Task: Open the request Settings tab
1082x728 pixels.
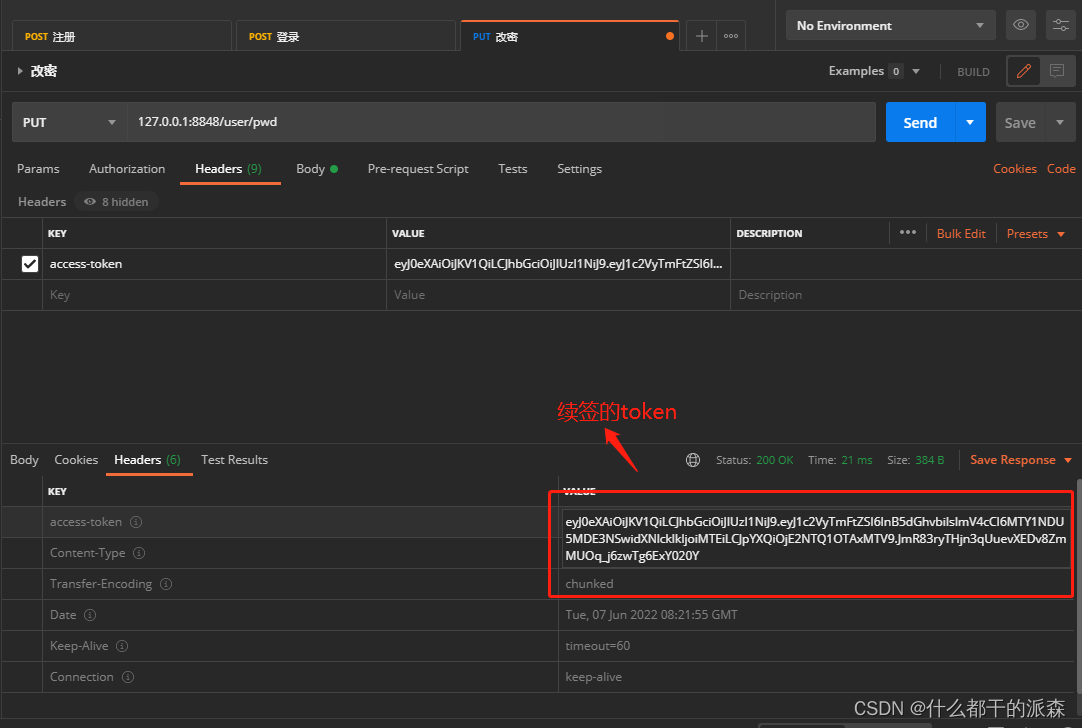Action: tap(579, 169)
